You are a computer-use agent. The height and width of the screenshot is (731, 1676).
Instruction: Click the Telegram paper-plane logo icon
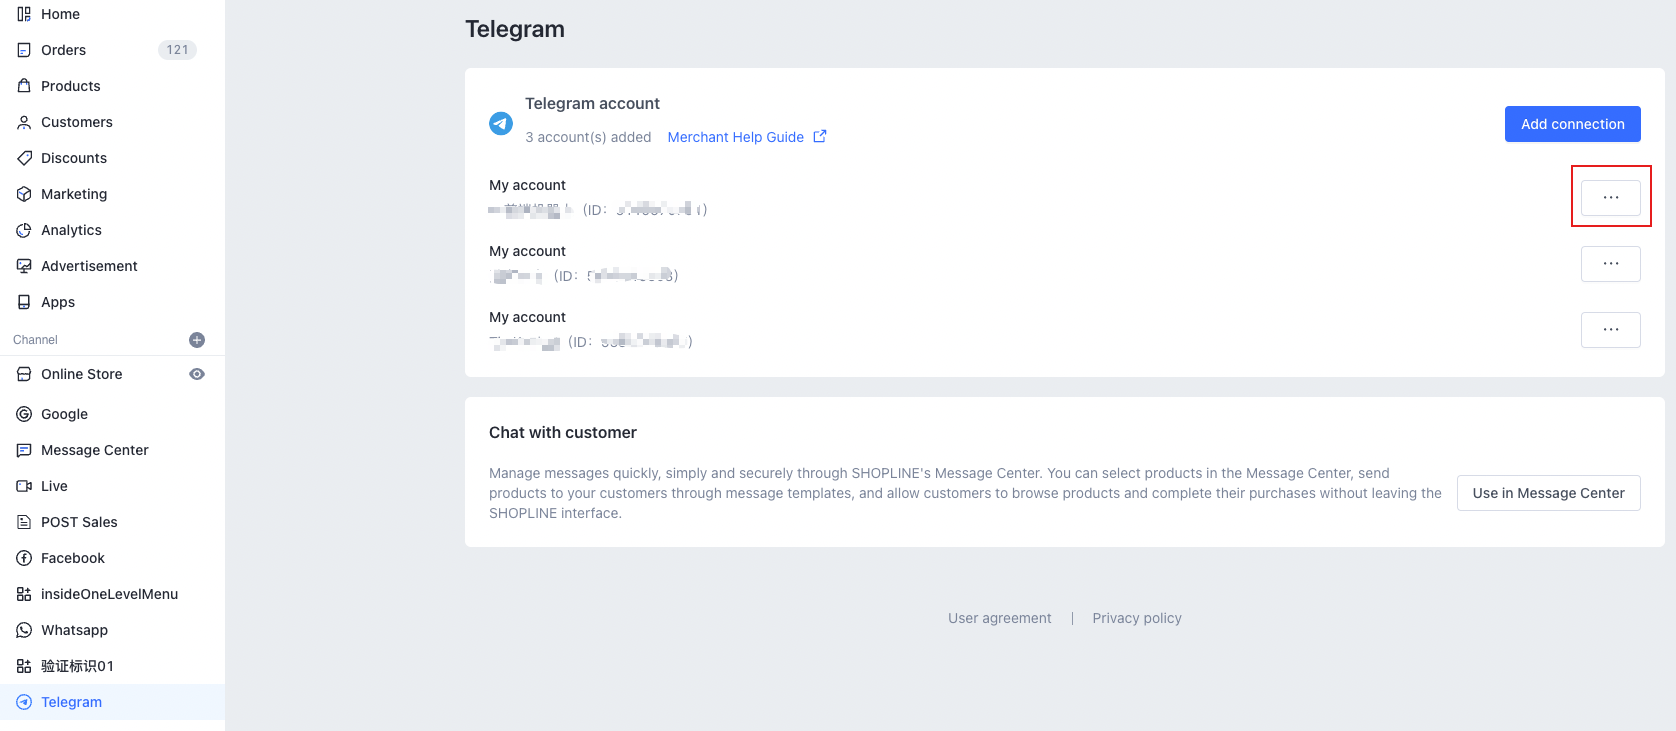tap(501, 123)
